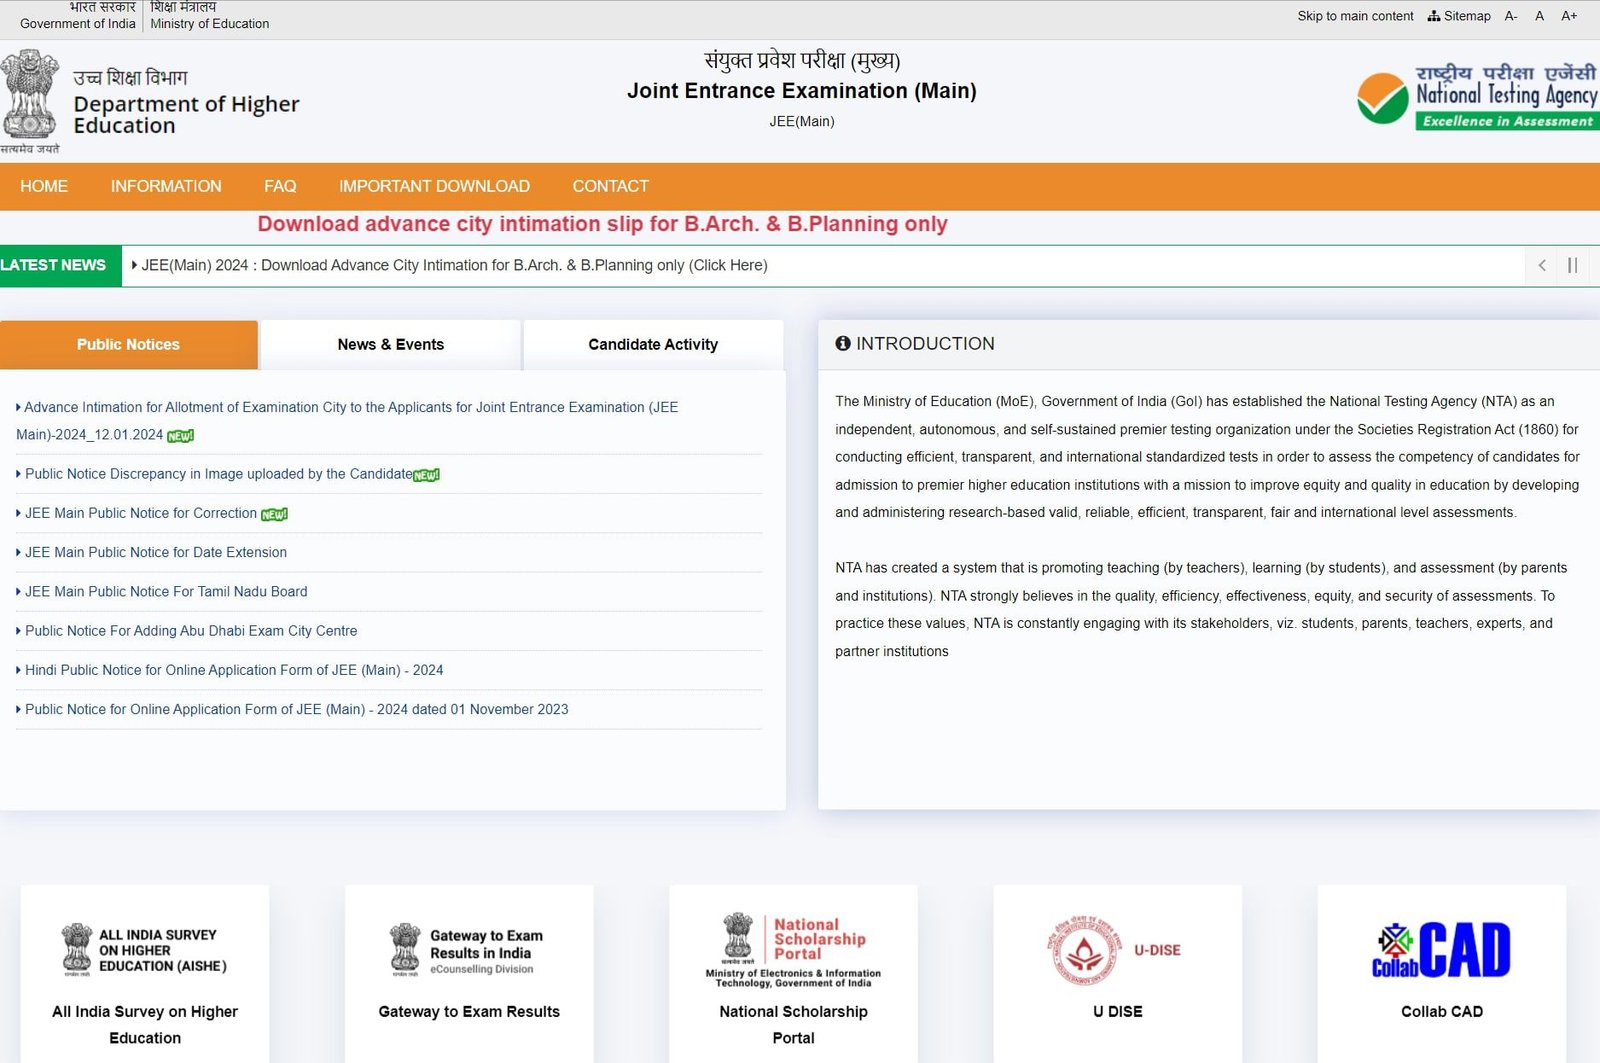The height and width of the screenshot is (1063, 1600).
Task: Open the INFORMATION menu
Action: pyautogui.click(x=166, y=186)
